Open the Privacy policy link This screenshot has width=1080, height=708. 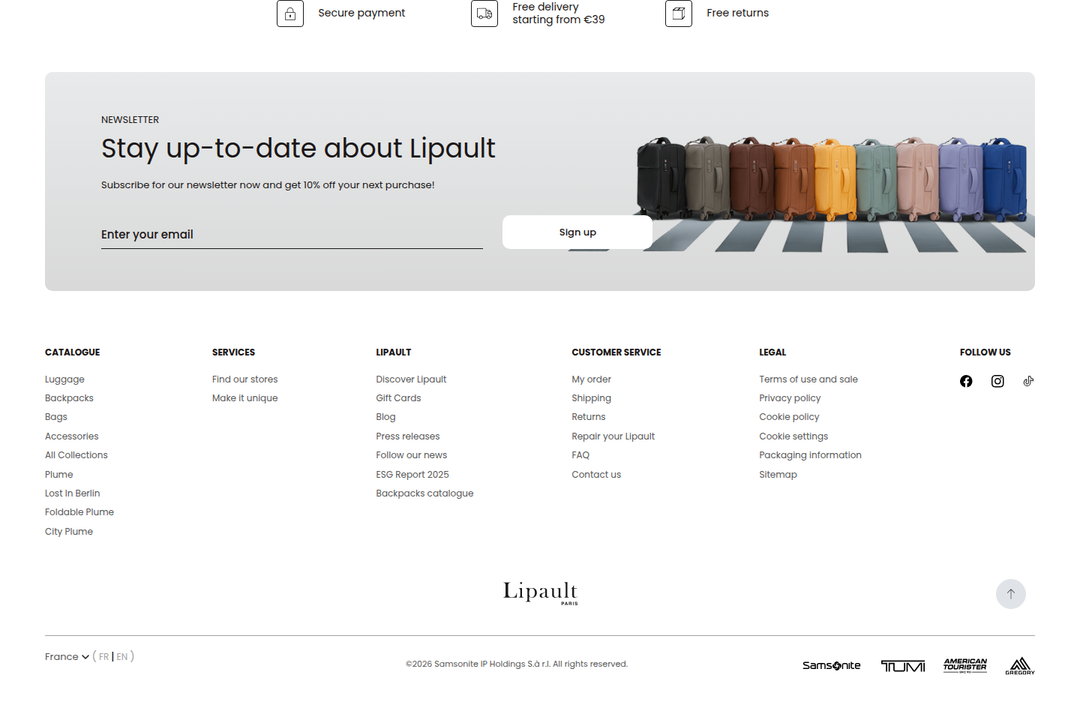(790, 398)
